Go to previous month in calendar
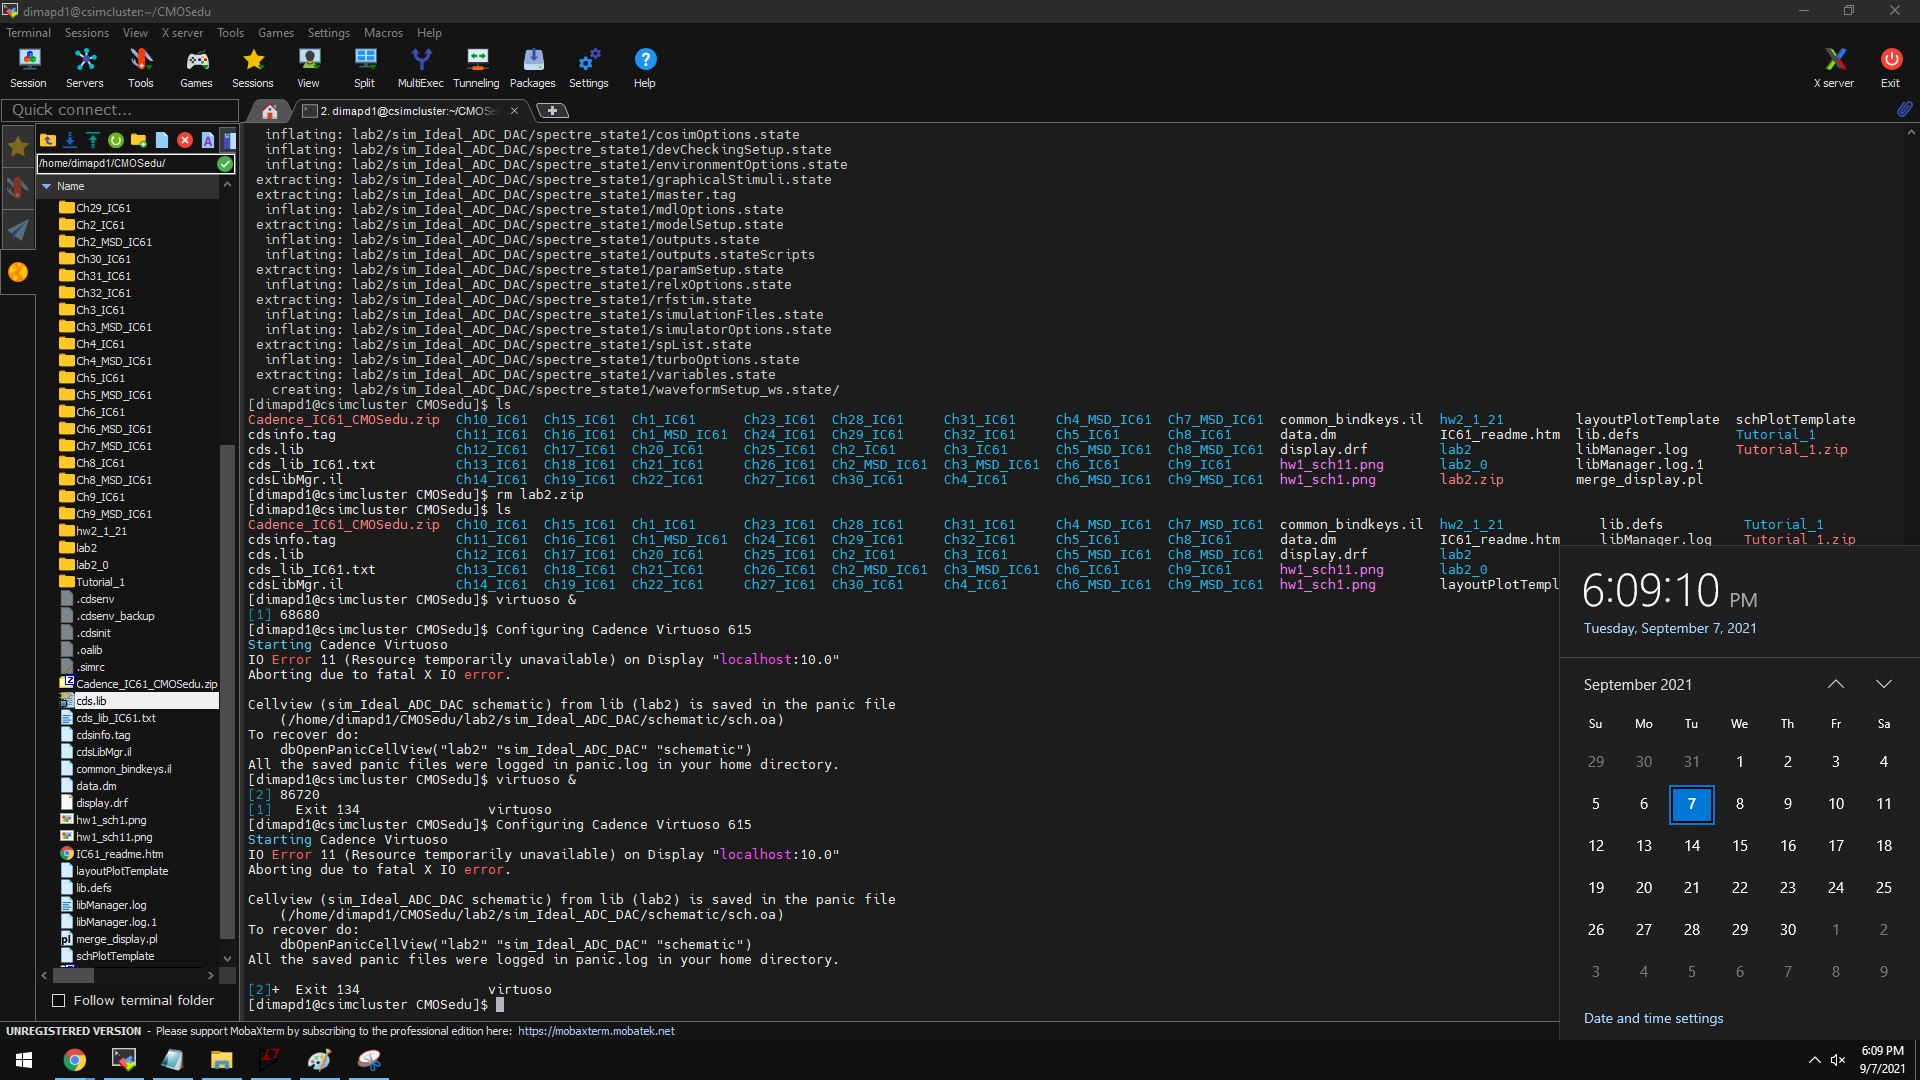Image resolution: width=1920 pixels, height=1080 pixels. [x=1835, y=685]
